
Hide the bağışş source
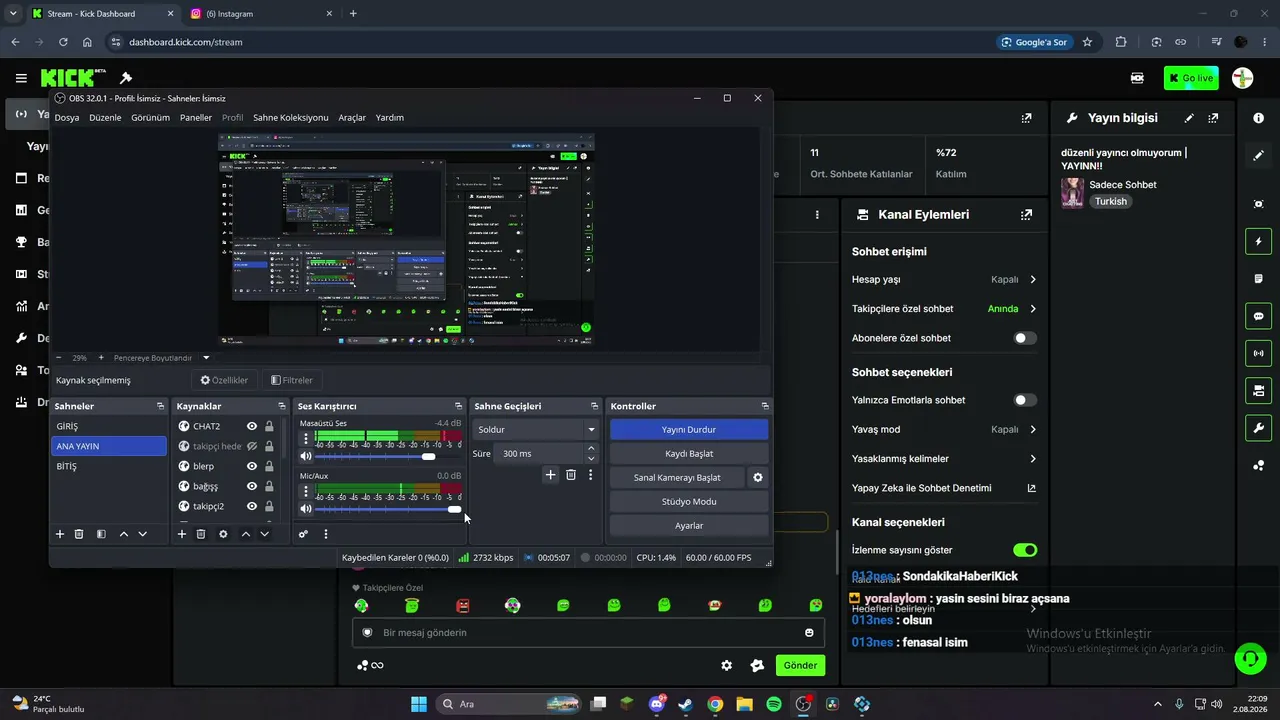pyautogui.click(x=252, y=486)
